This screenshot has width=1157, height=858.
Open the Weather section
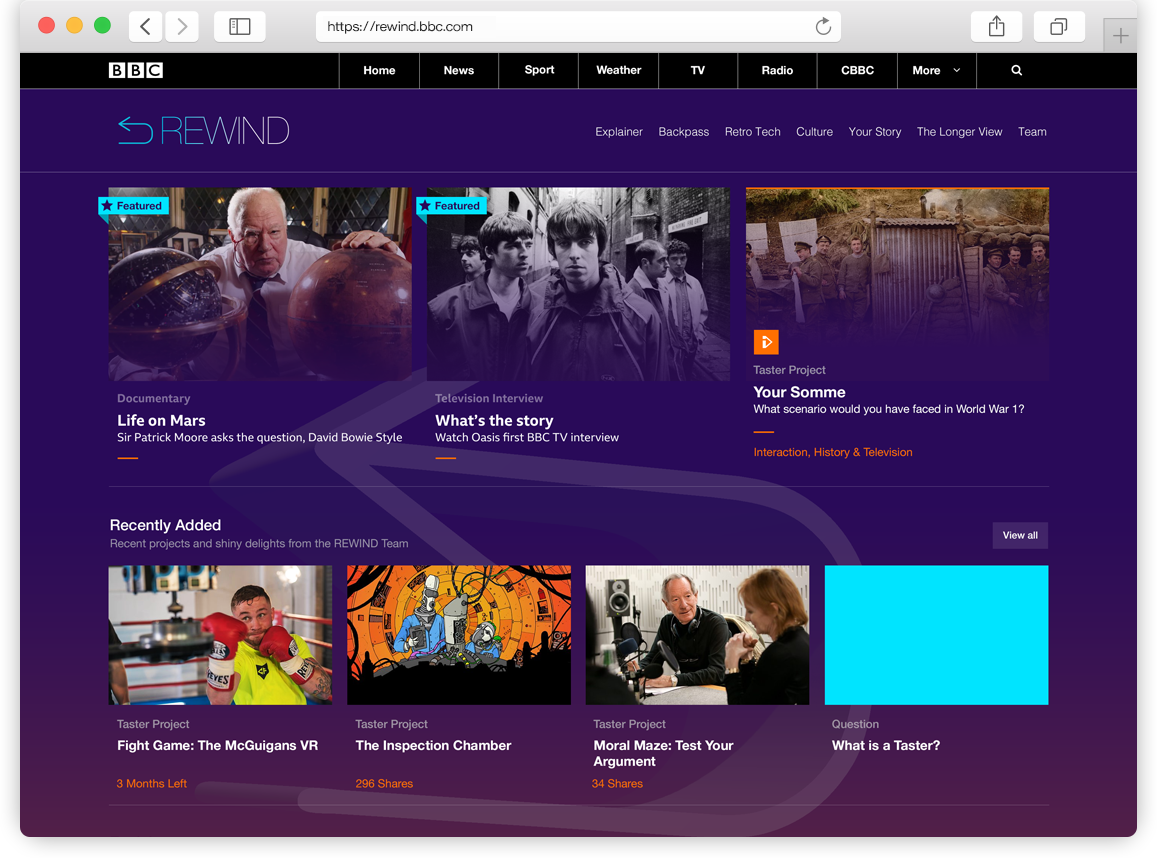point(618,70)
